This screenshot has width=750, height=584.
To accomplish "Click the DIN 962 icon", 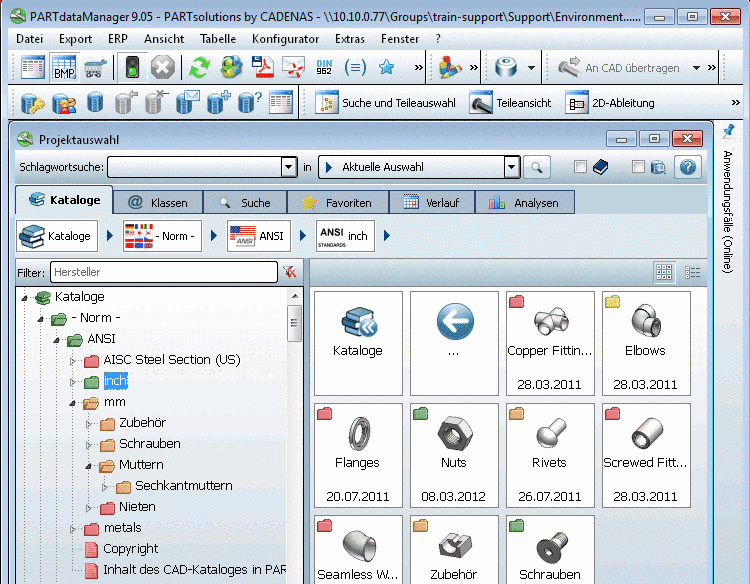I will coord(324,67).
